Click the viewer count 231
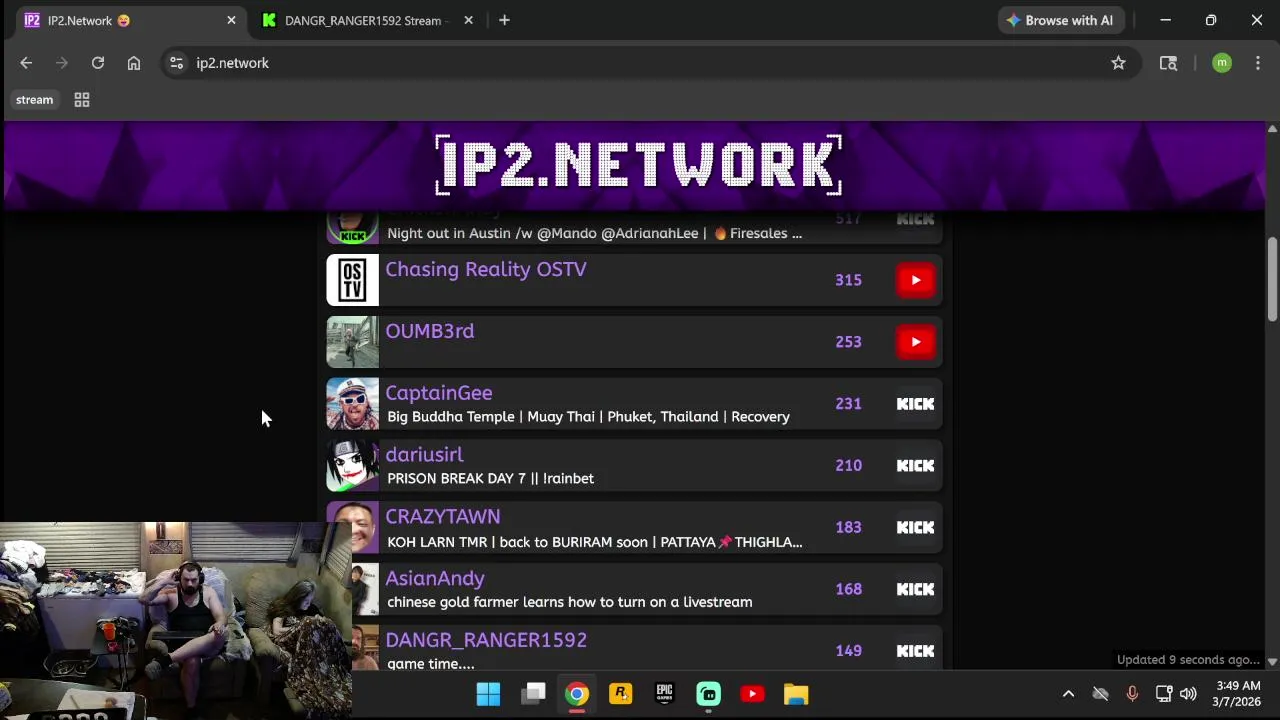This screenshot has width=1280, height=720. (x=848, y=404)
